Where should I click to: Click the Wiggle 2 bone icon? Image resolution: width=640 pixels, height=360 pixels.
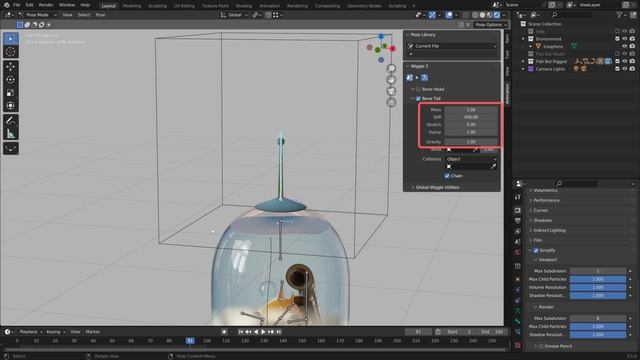click(x=424, y=78)
